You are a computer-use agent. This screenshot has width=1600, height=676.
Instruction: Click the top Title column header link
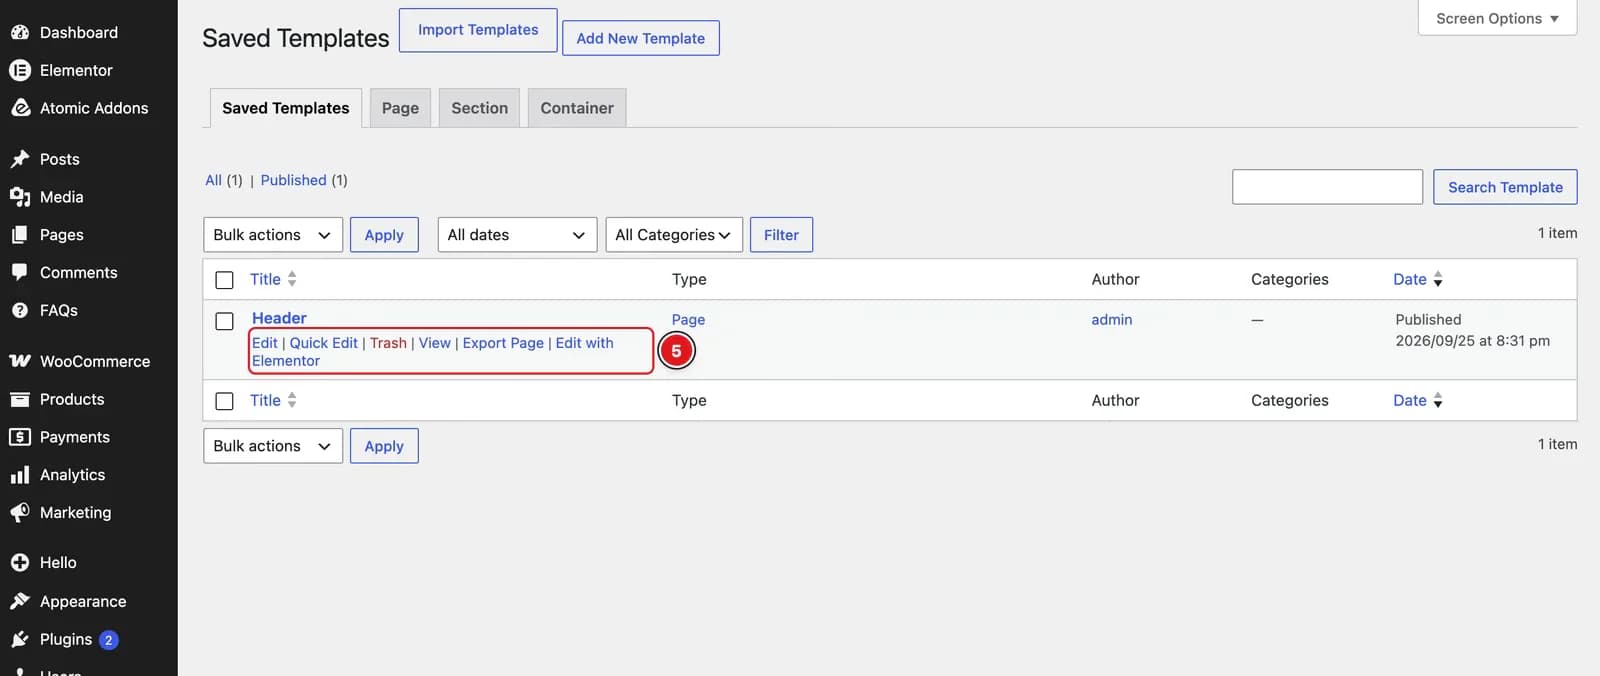click(265, 279)
